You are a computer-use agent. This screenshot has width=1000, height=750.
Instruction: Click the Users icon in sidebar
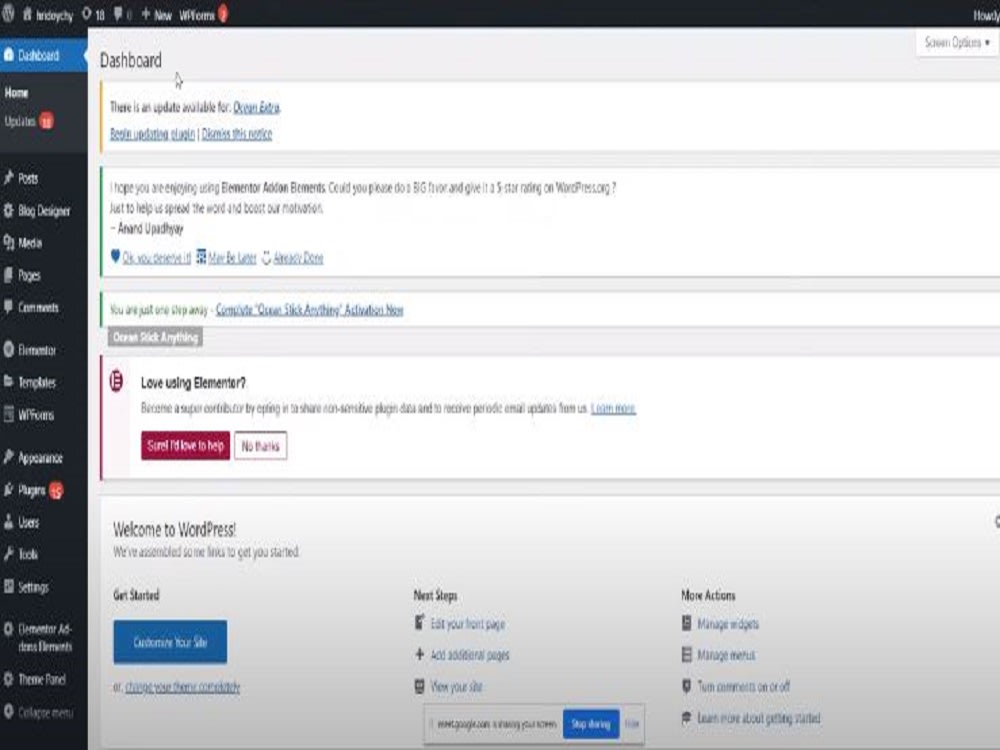click(8, 522)
